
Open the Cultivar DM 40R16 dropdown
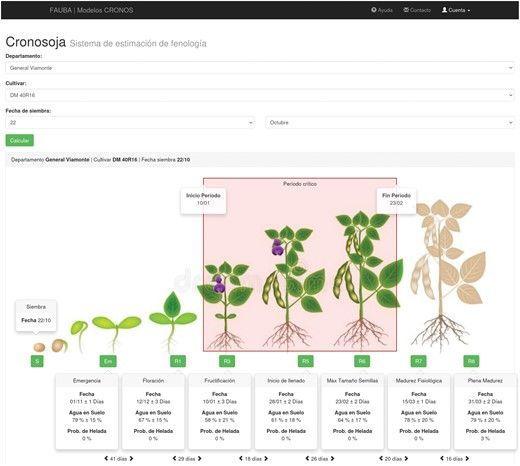260,95
